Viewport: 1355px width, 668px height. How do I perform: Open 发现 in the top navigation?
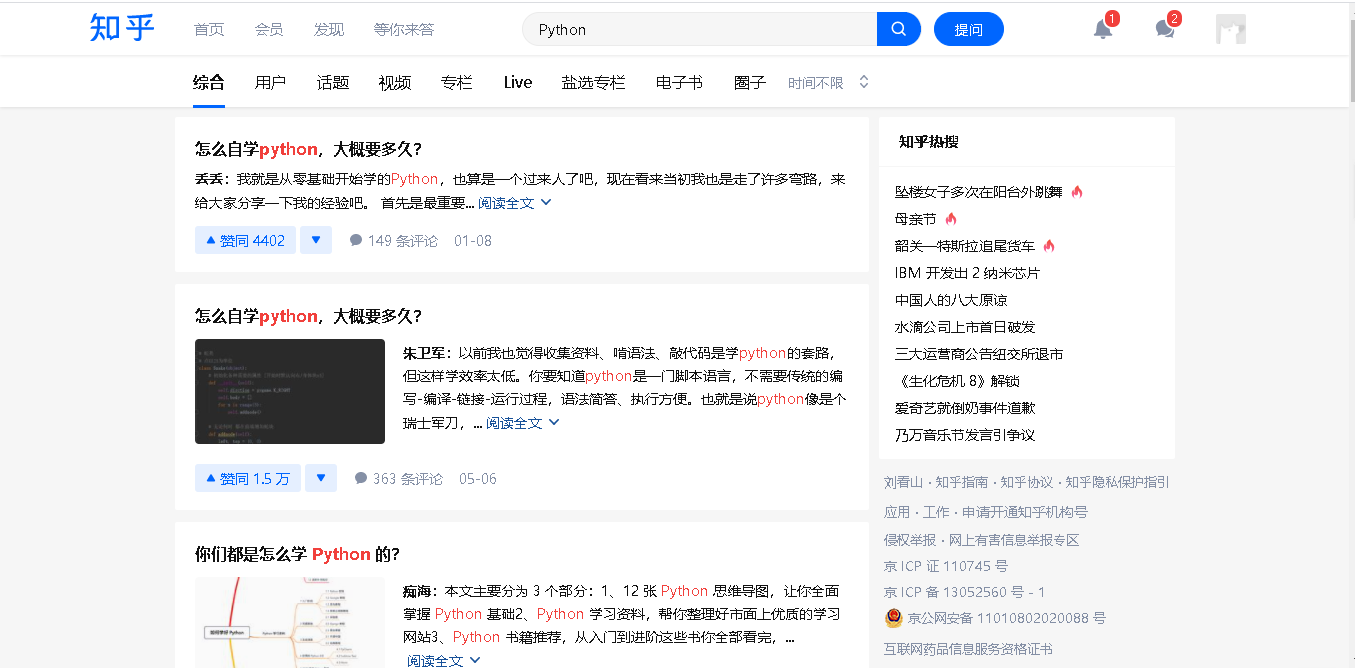coord(329,29)
